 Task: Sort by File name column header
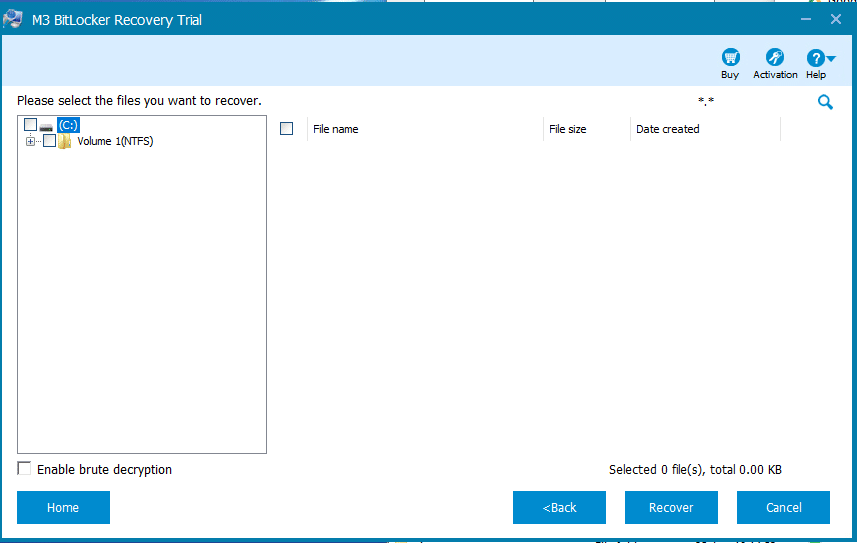[x=425, y=129]
